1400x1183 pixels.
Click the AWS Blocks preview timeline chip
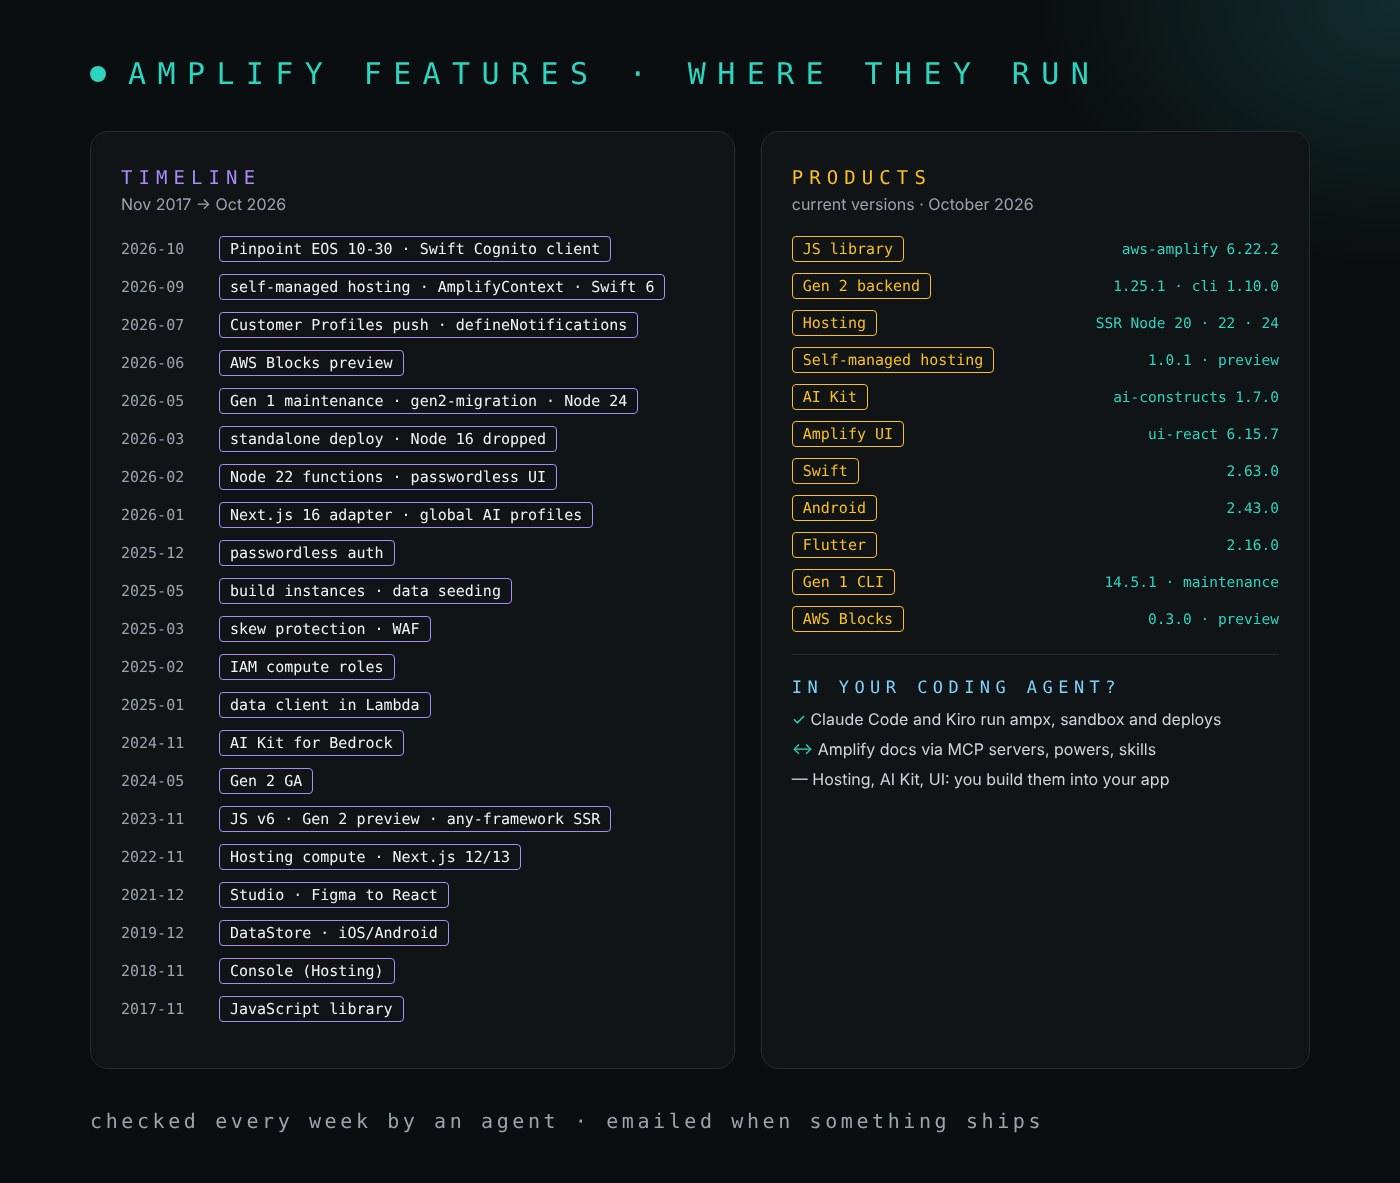pos(311,363)
